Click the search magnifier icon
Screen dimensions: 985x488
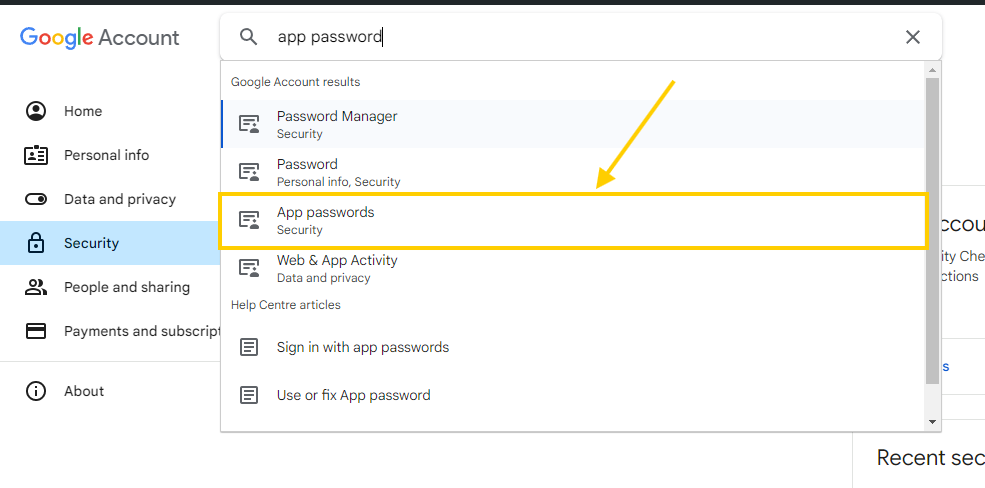tap(249, 37)
